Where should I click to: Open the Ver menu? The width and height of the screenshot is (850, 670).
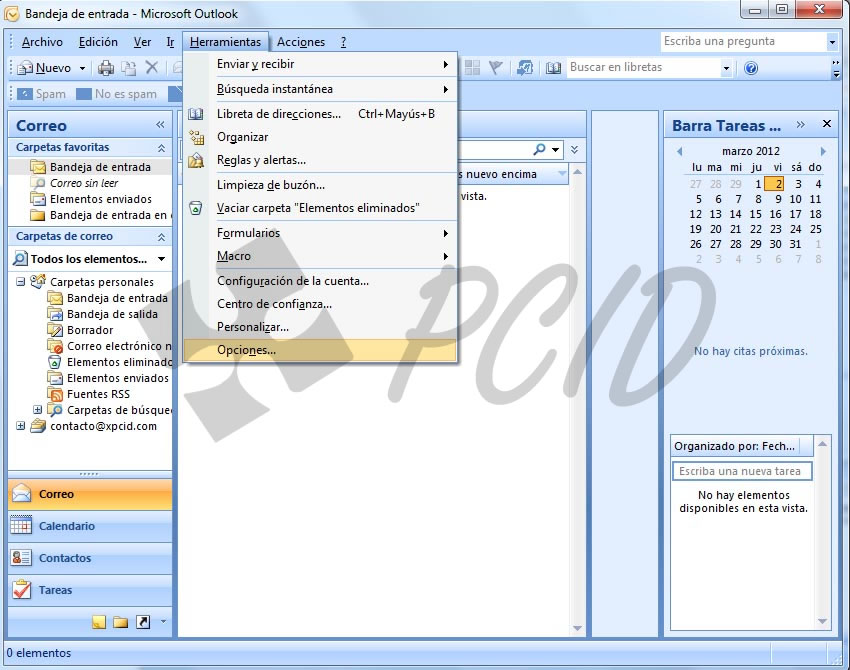(x=143, y=42)
